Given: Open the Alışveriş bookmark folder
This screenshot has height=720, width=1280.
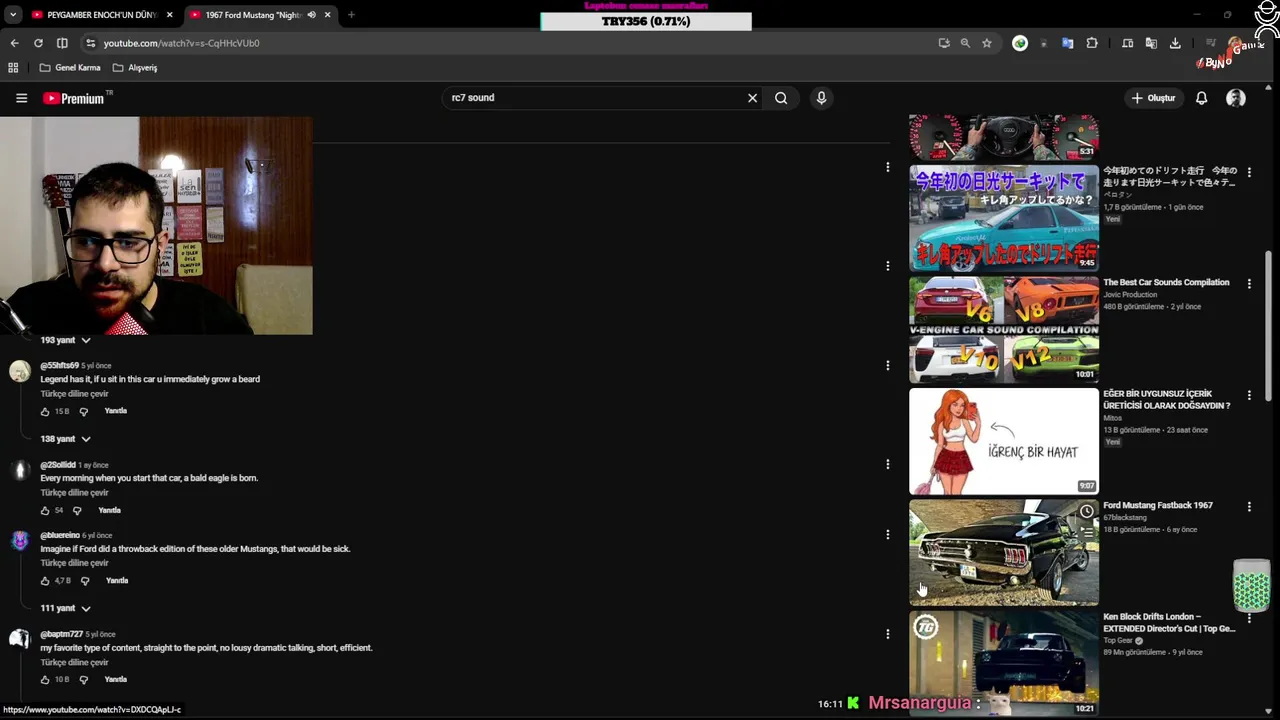Looking at the screenshot, I should pos(135,68).
